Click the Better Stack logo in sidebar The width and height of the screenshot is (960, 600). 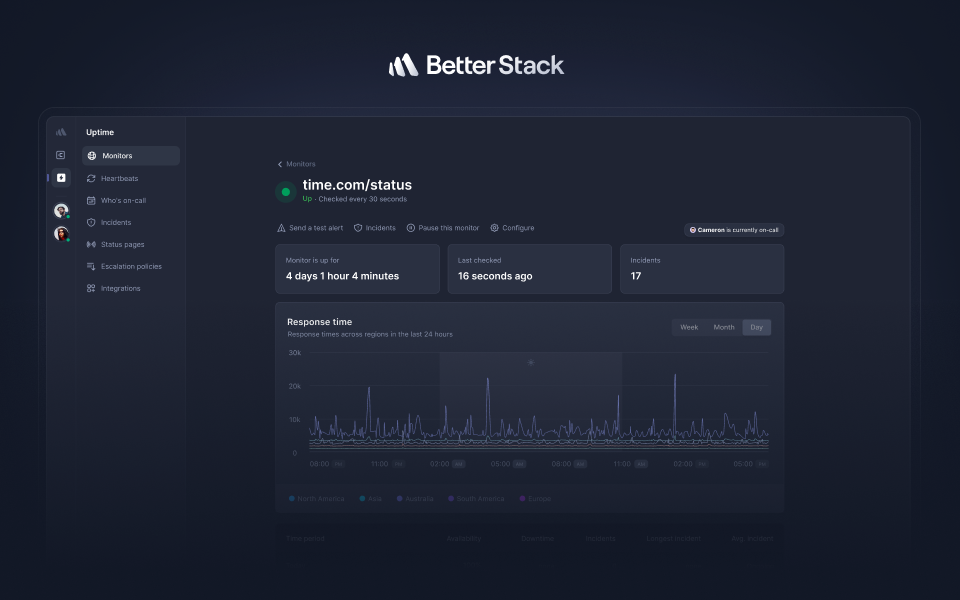[x=61, y=132]
